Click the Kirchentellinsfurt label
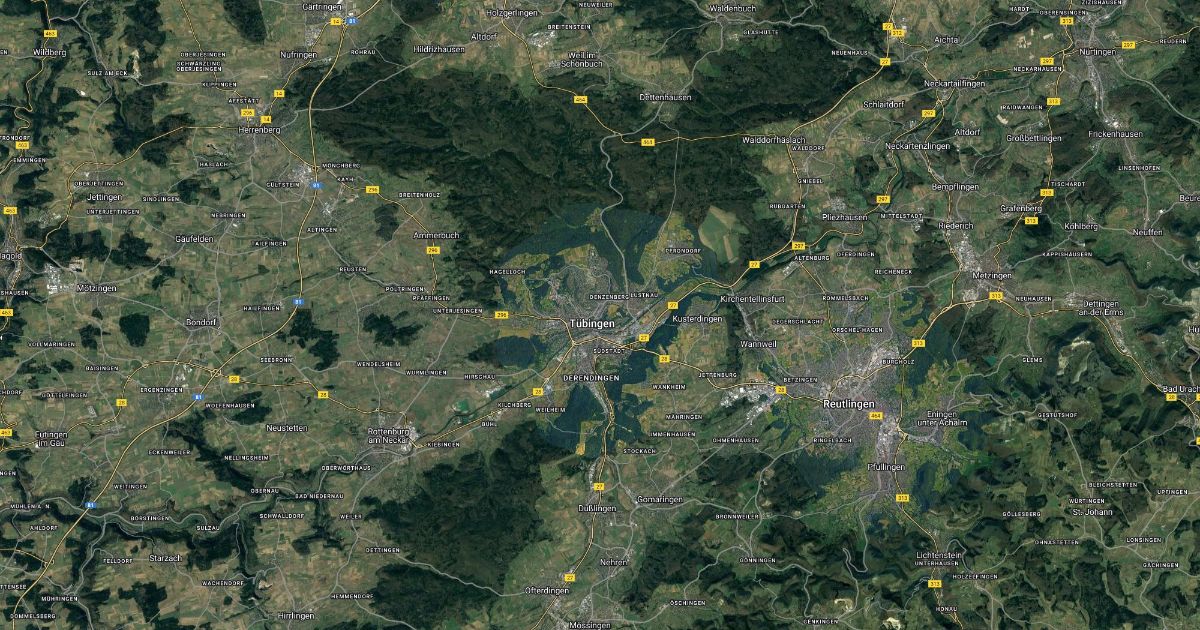The image size is (1200, 630). (752, 299)
